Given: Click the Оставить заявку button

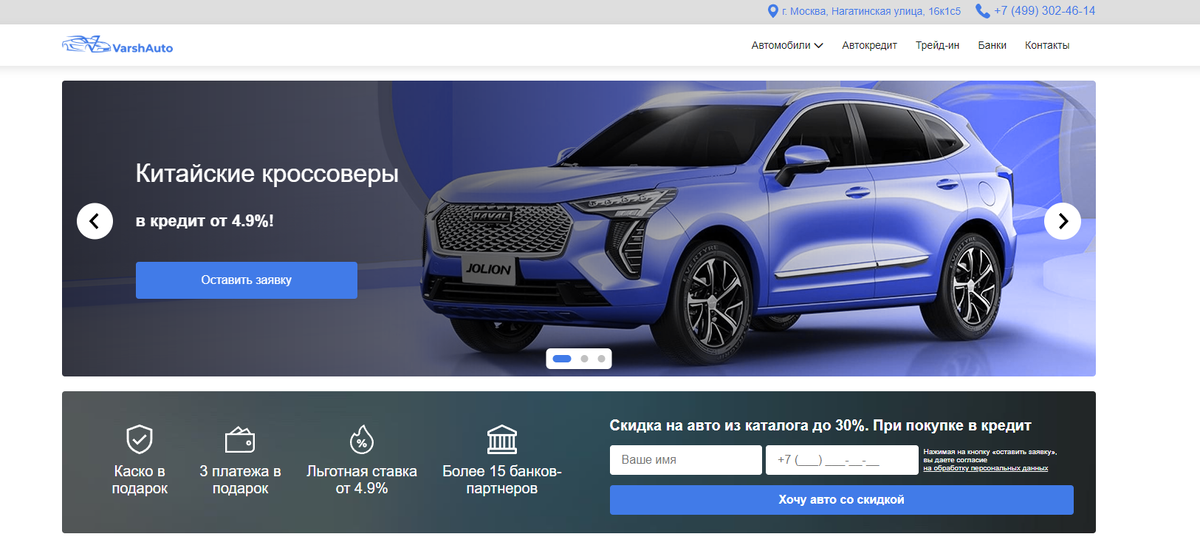Looking at the screenshot, I should pos(246,280).
